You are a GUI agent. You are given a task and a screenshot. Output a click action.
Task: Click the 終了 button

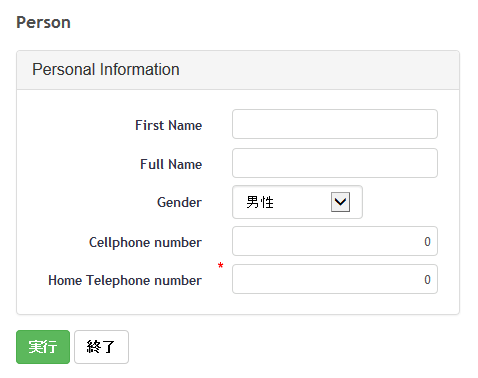coord(101,347)
